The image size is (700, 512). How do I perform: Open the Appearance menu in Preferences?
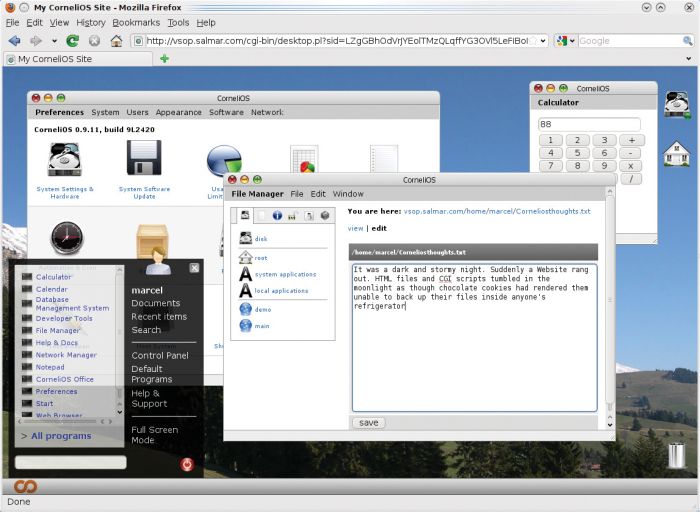pos(178,112)
